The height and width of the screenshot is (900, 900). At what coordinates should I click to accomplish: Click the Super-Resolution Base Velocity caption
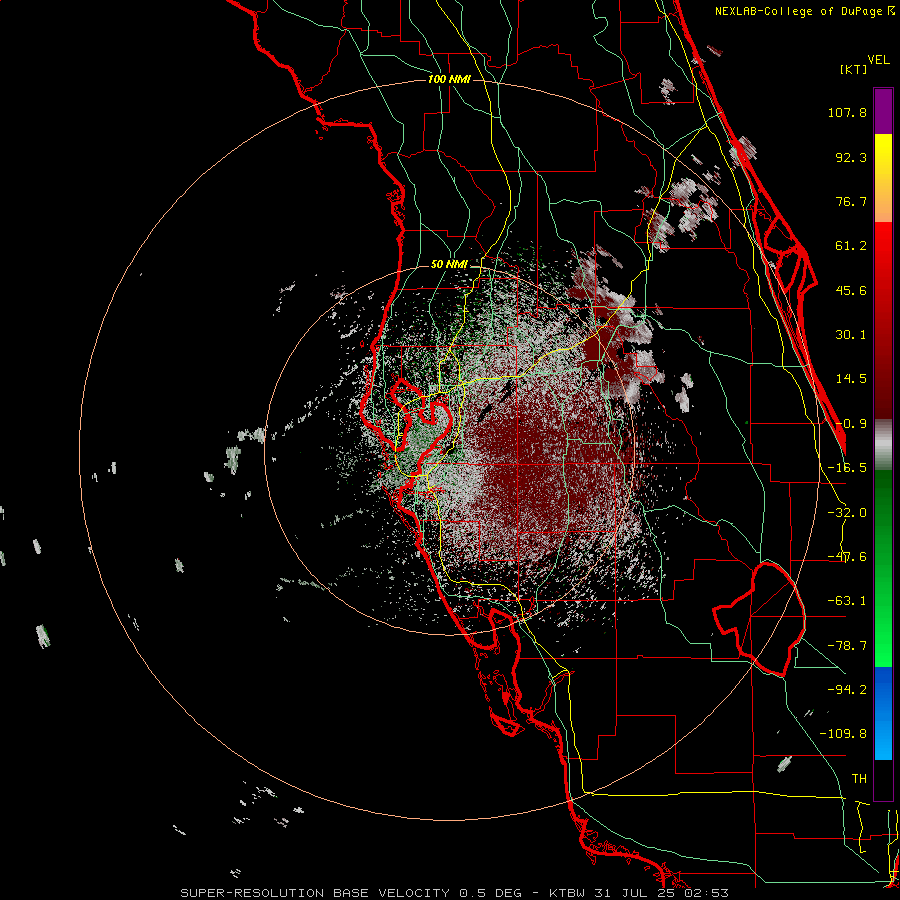[455, 893]
